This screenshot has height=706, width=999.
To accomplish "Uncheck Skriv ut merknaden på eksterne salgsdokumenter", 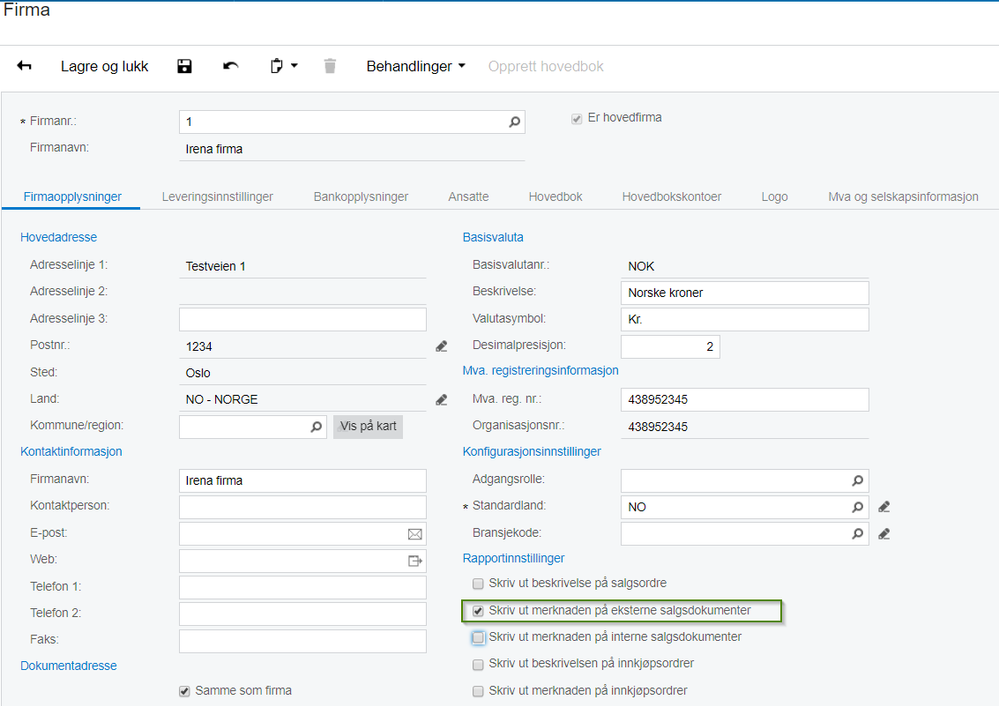I will 478,611.
